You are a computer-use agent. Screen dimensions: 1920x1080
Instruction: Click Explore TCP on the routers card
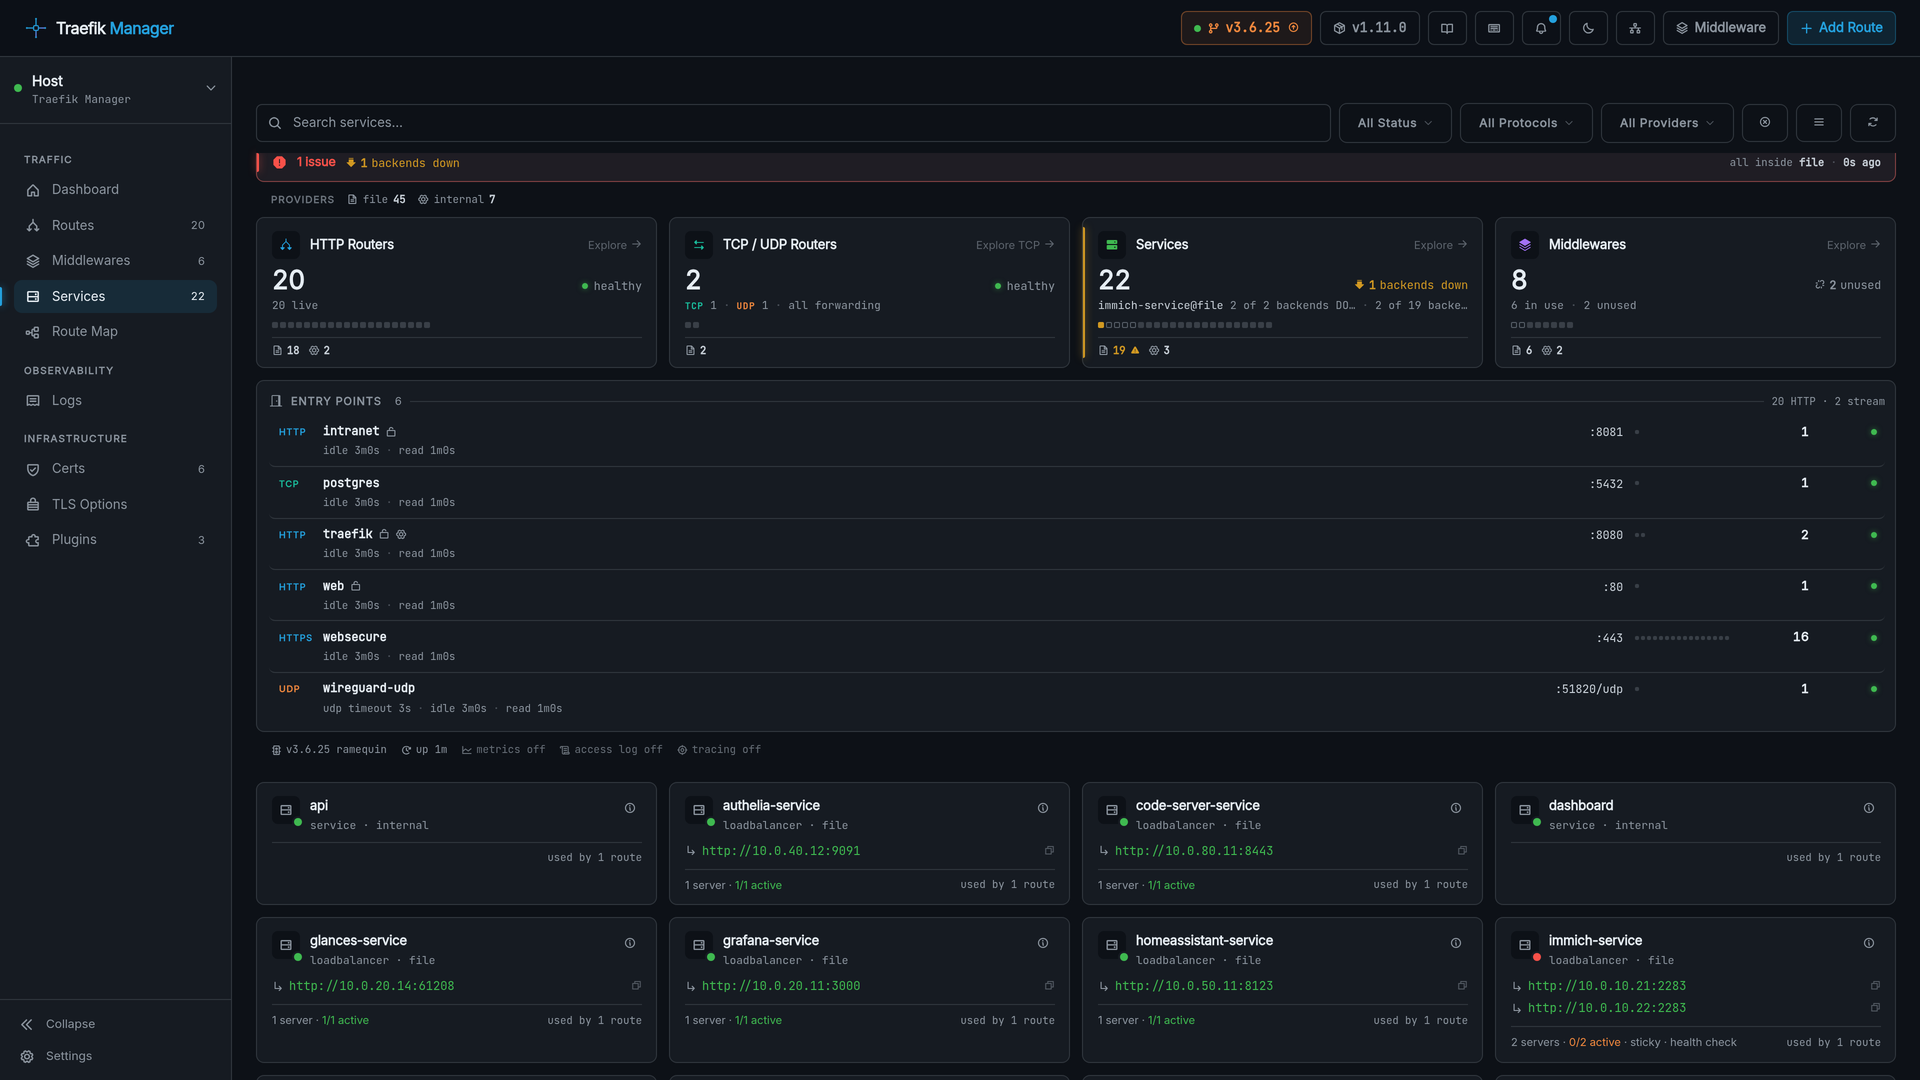click(x=1015, y=245)
